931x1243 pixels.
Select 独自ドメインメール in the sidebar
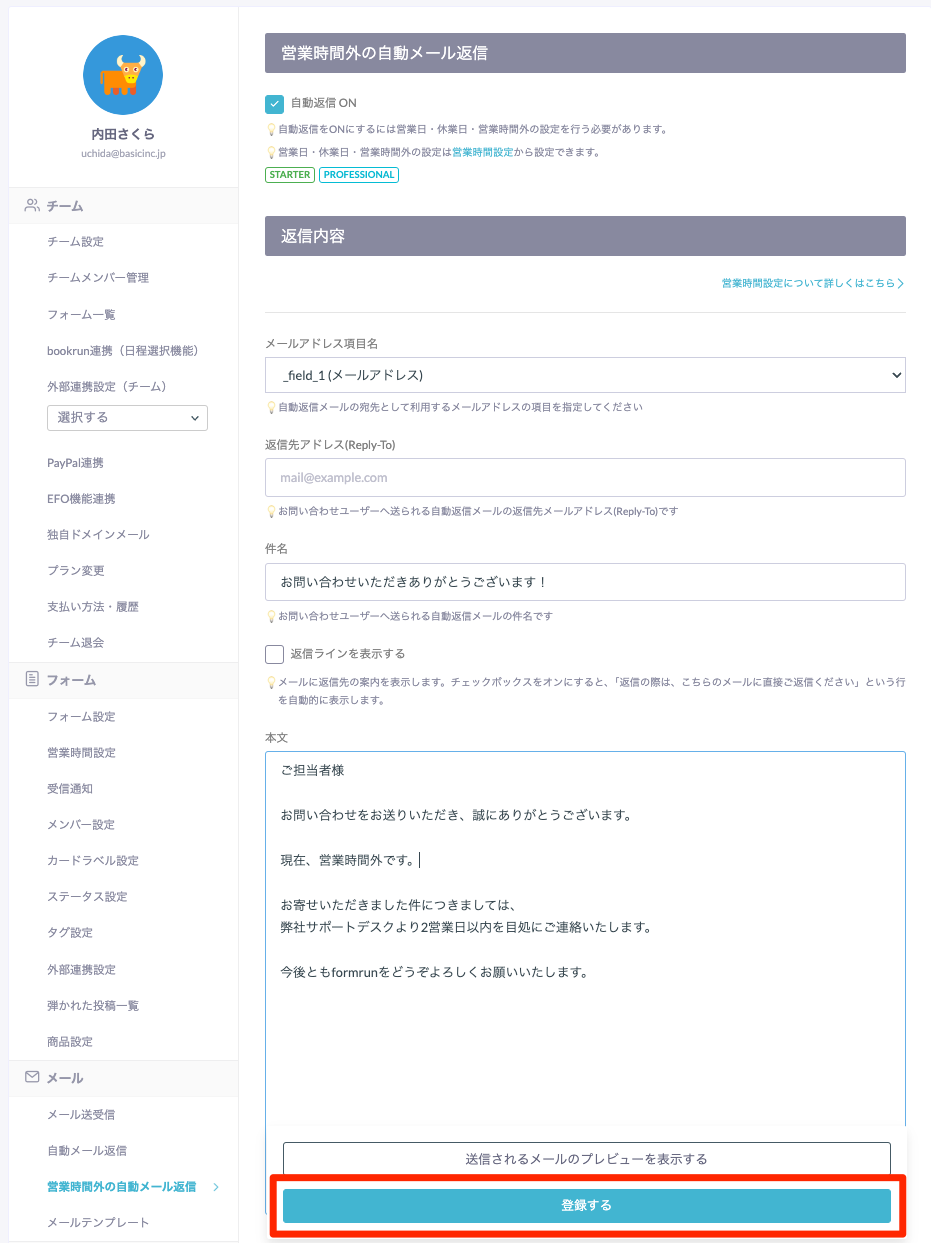point(98,535)
